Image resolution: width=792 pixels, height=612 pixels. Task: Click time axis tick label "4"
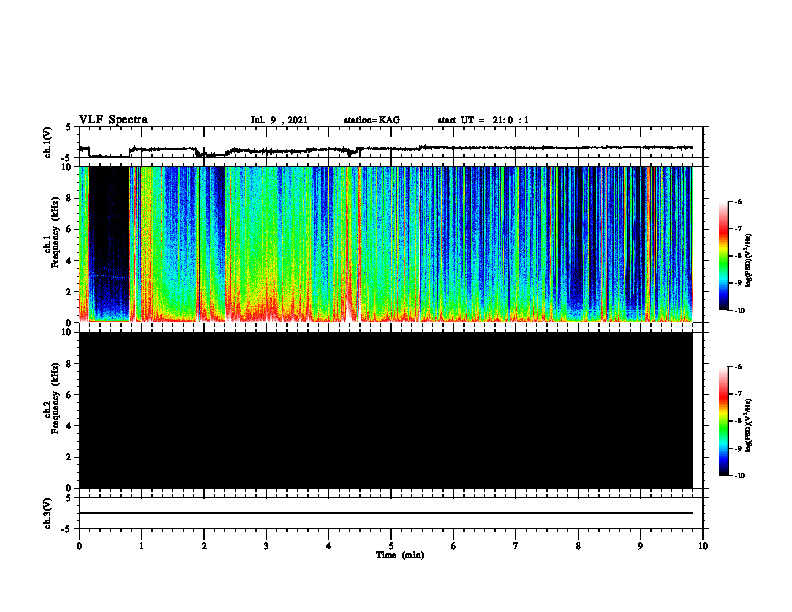(329, 545)
